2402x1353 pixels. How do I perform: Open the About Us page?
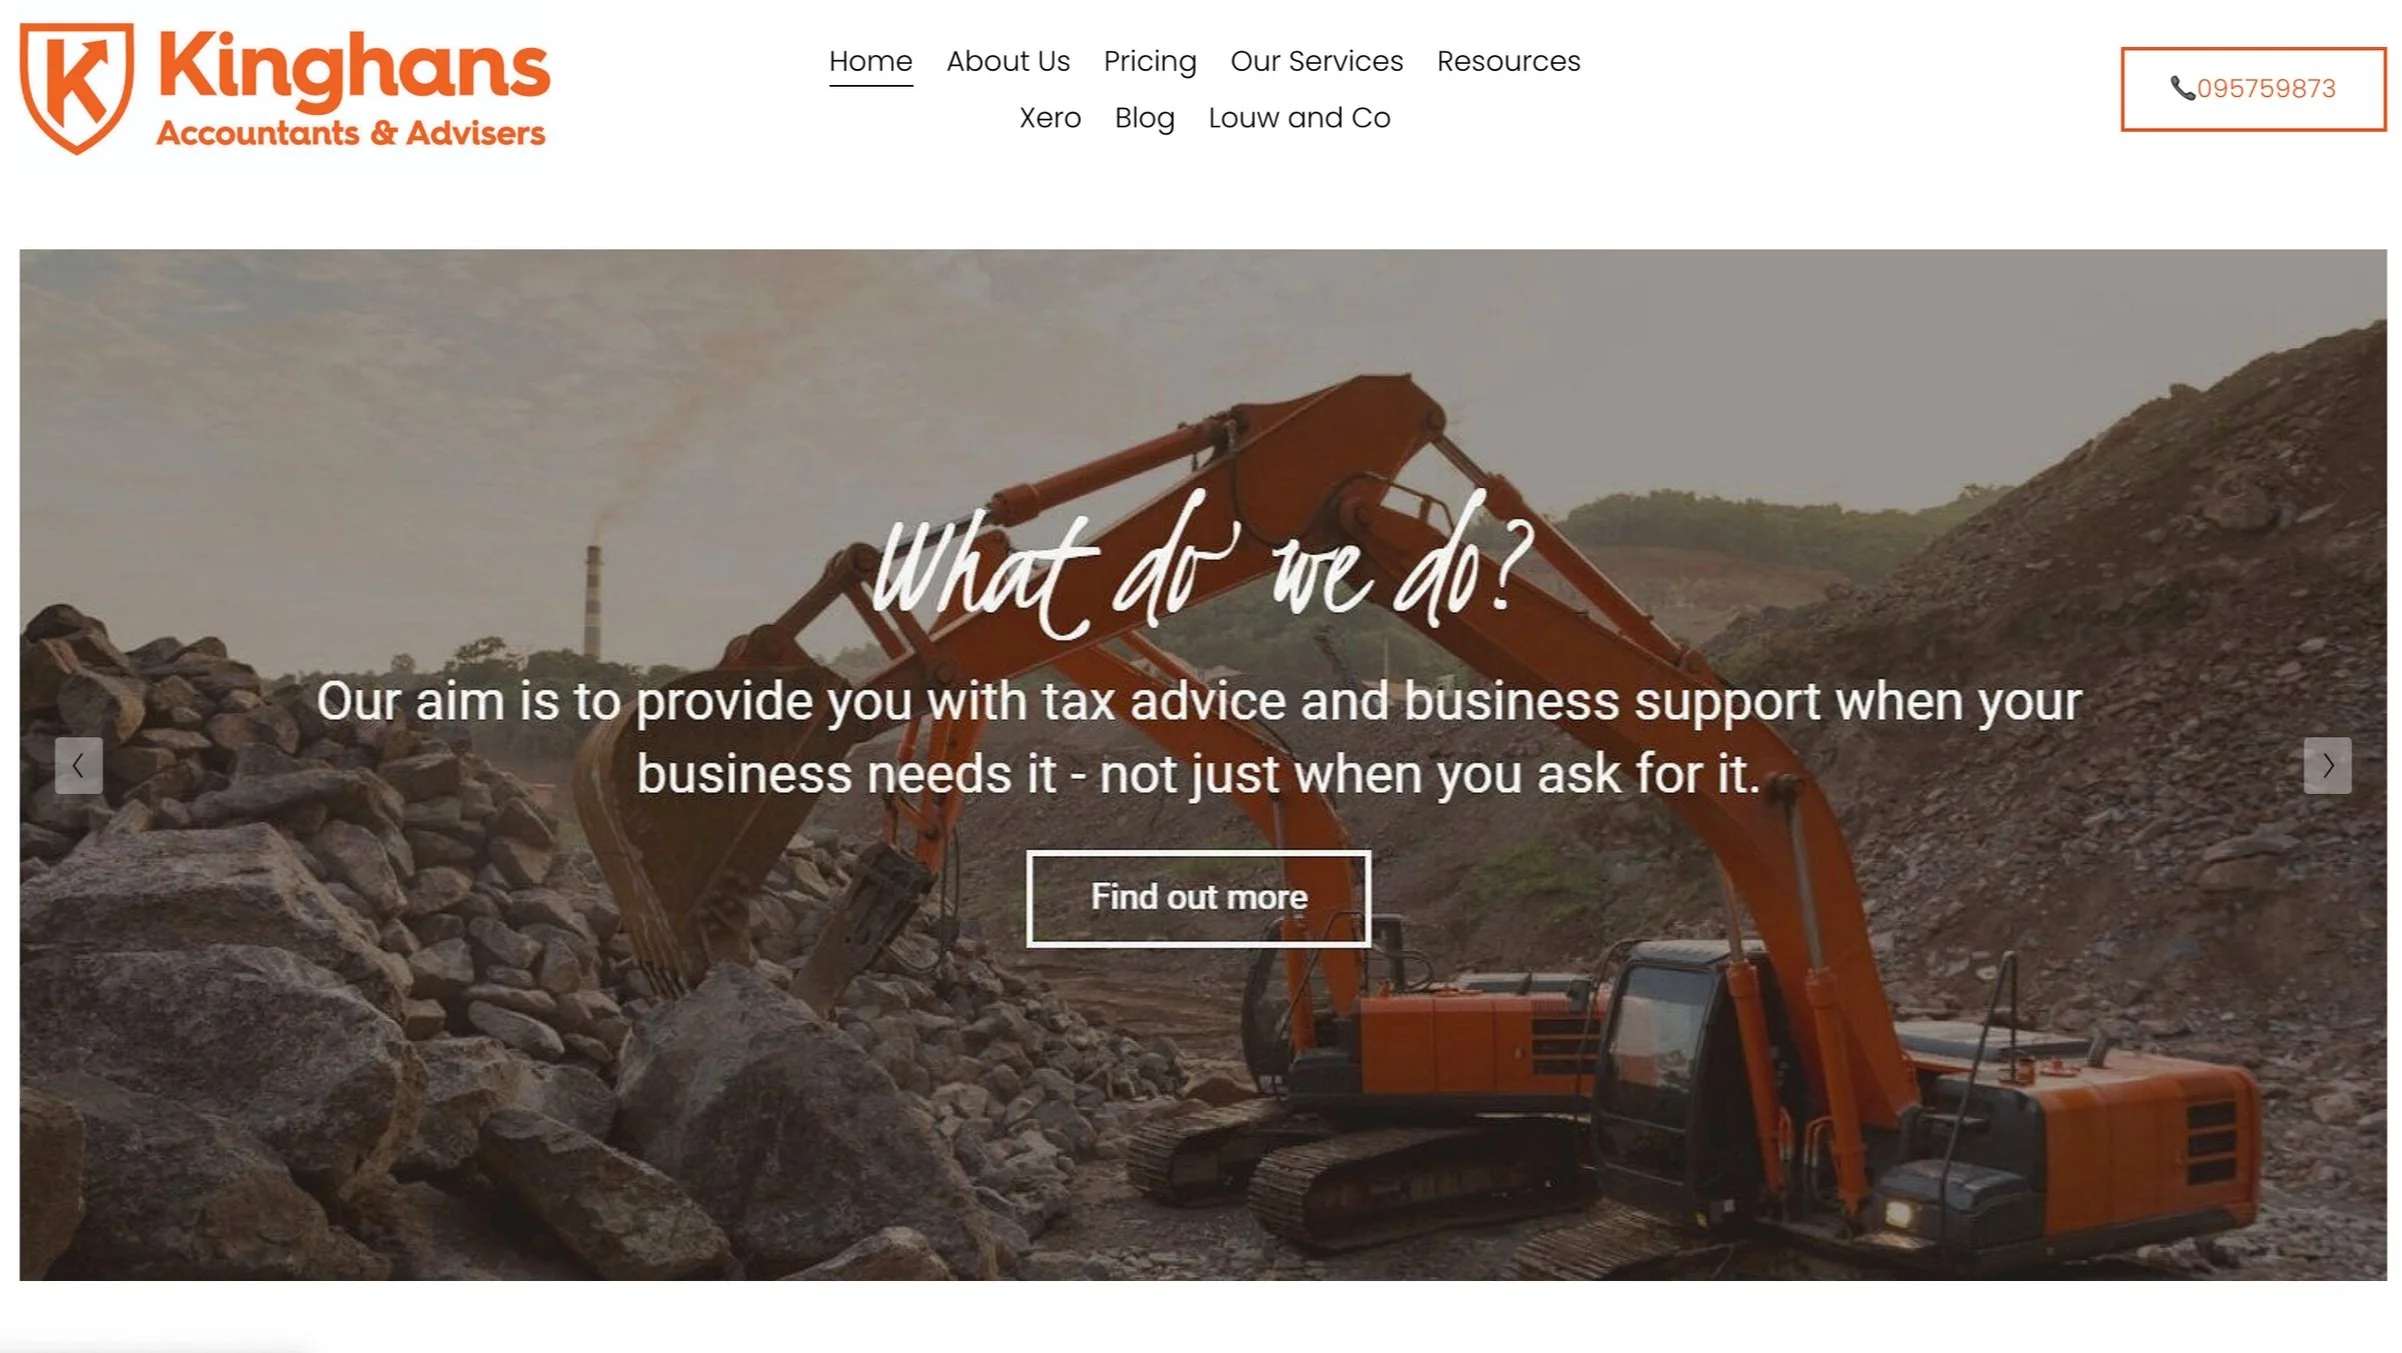click(x=1008, y=62)
